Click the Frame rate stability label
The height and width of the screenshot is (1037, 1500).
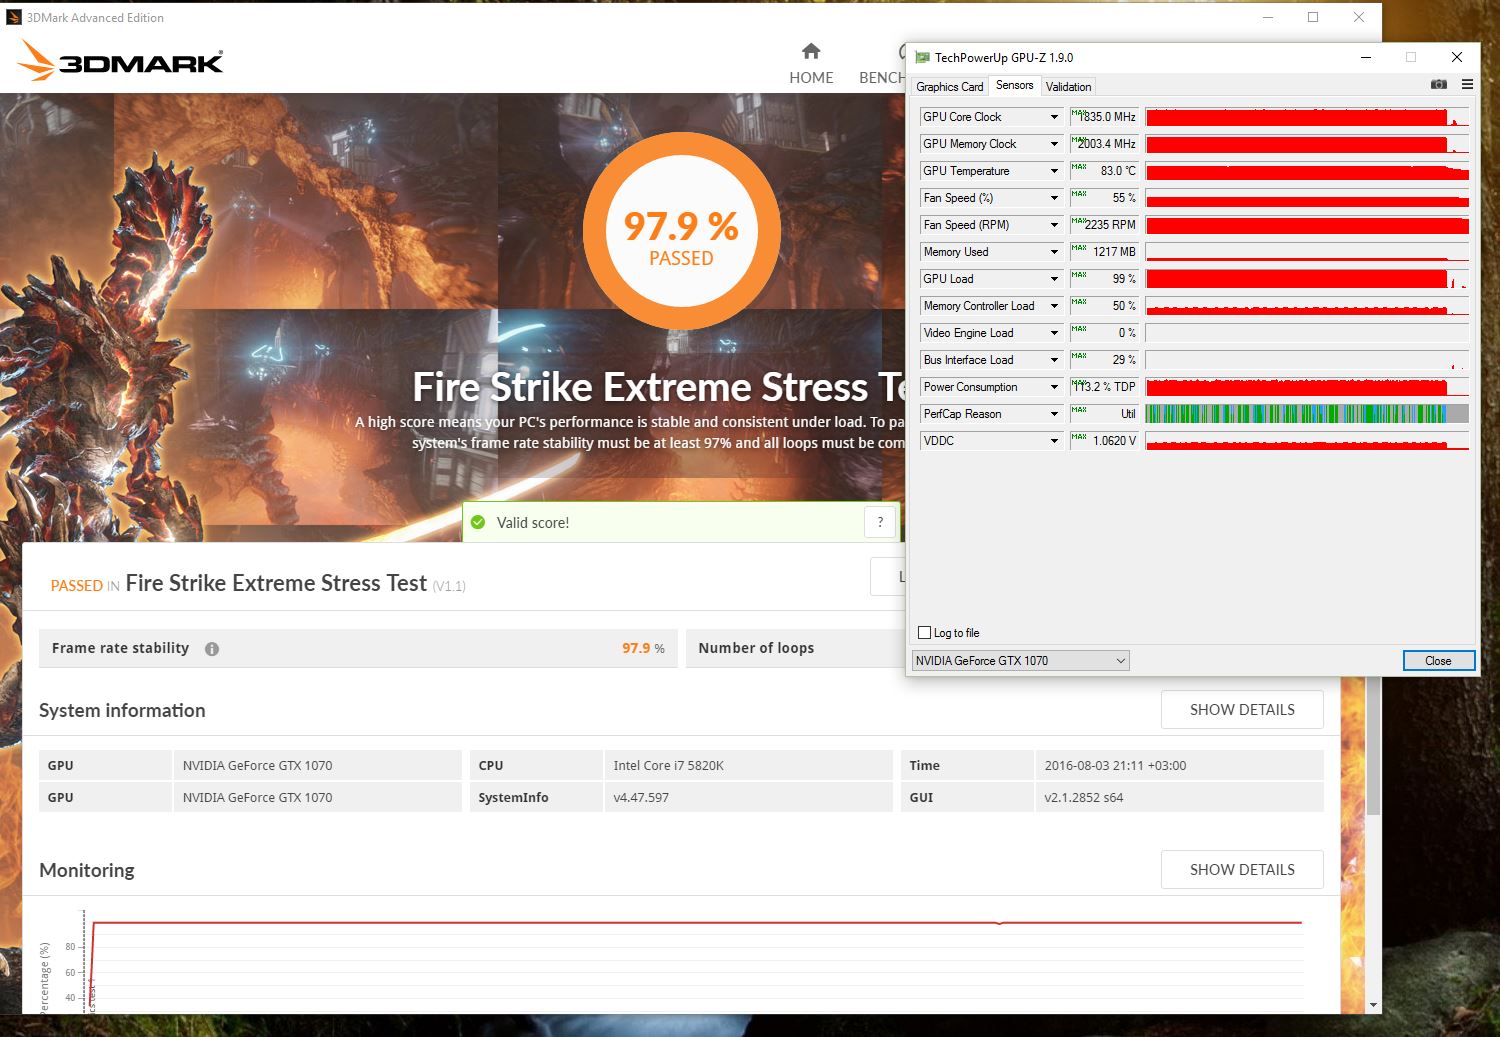click(120, 648)
